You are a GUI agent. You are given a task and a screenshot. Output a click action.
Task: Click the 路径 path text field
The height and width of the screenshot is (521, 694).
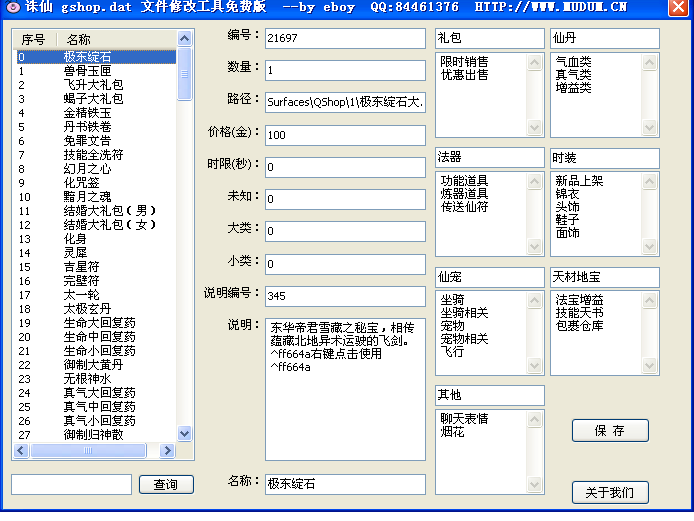(x=344, y=102)
